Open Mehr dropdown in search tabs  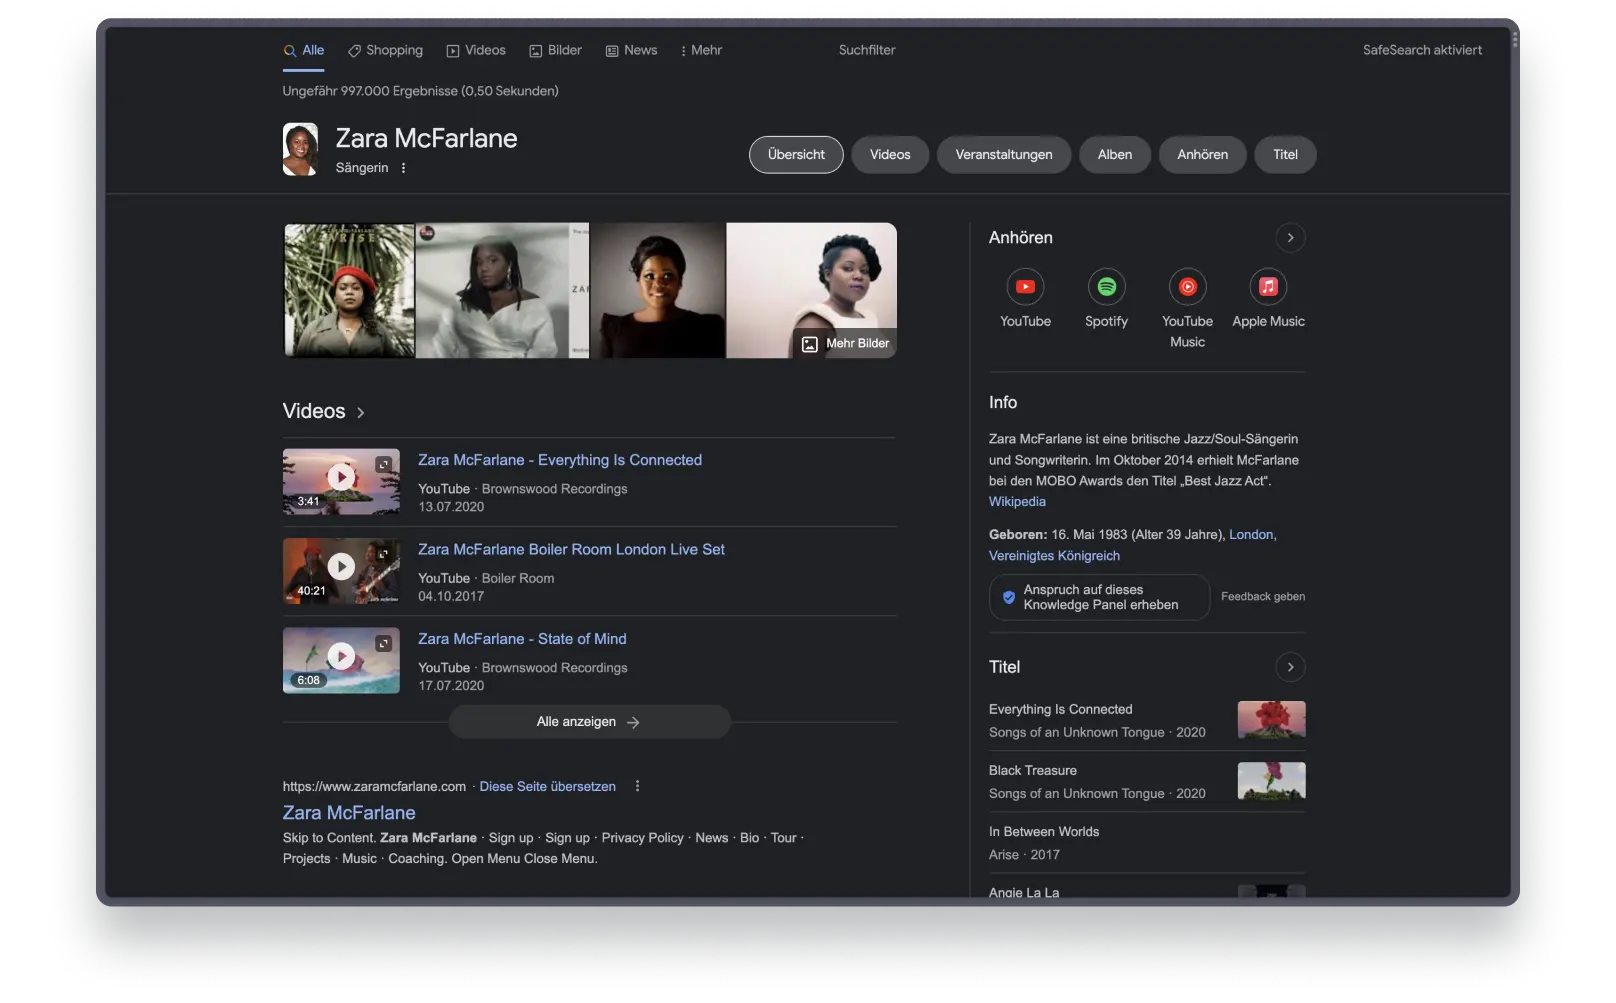[701, 50]
